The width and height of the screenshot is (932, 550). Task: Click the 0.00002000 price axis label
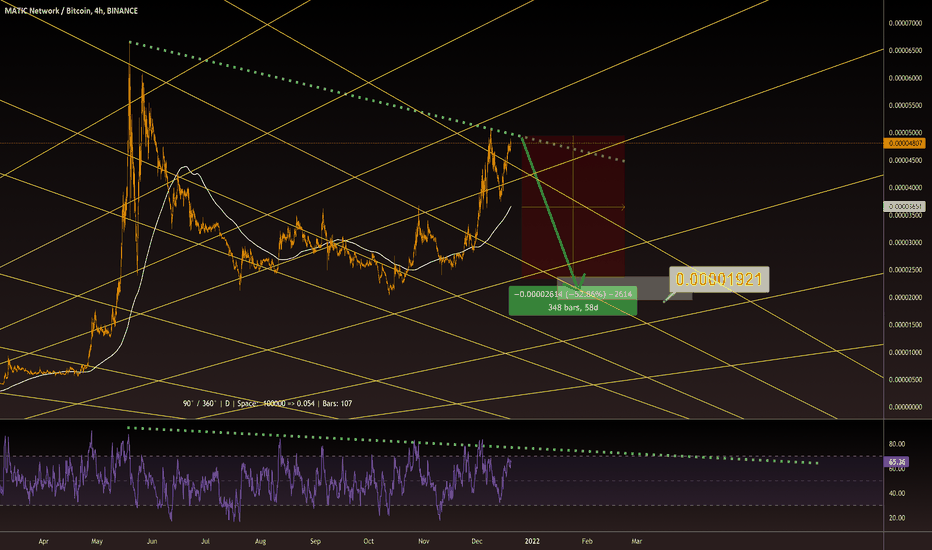point(905,297)
